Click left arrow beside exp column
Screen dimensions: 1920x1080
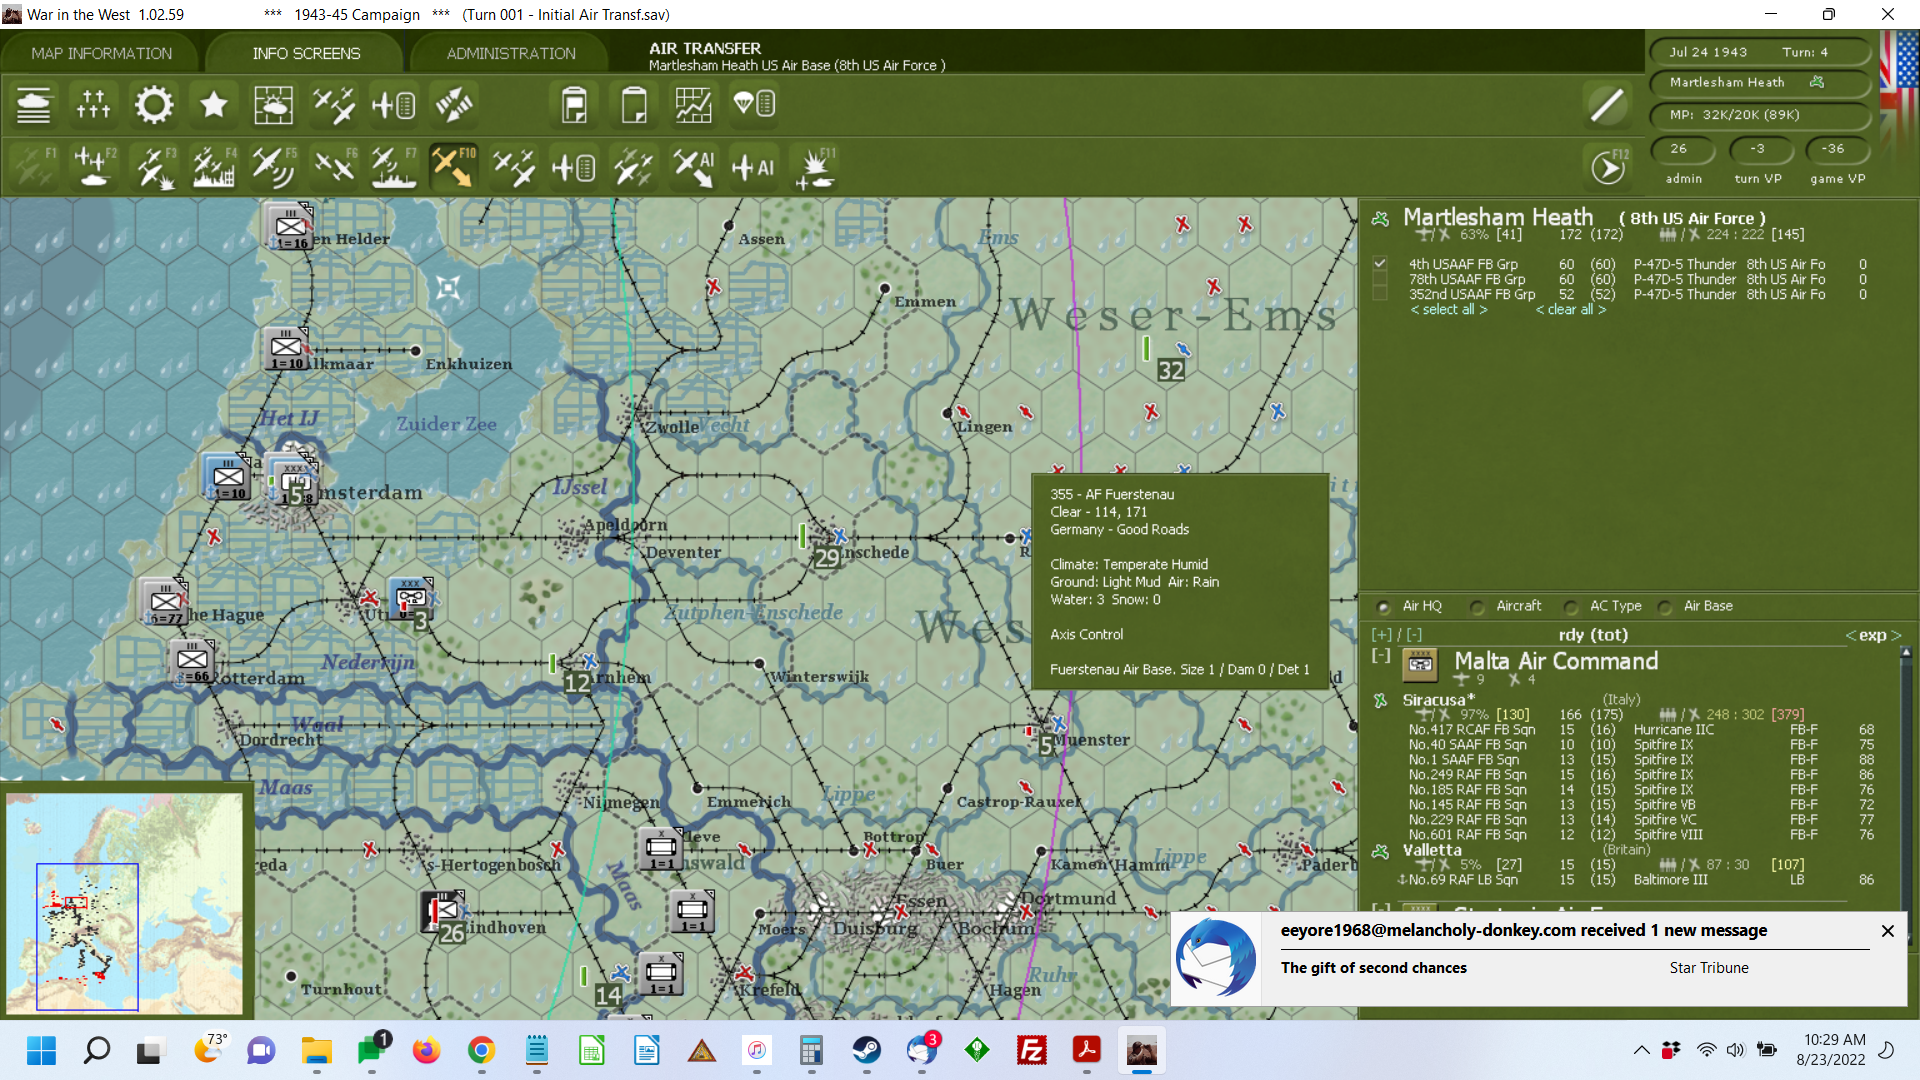pos(1851,635)
